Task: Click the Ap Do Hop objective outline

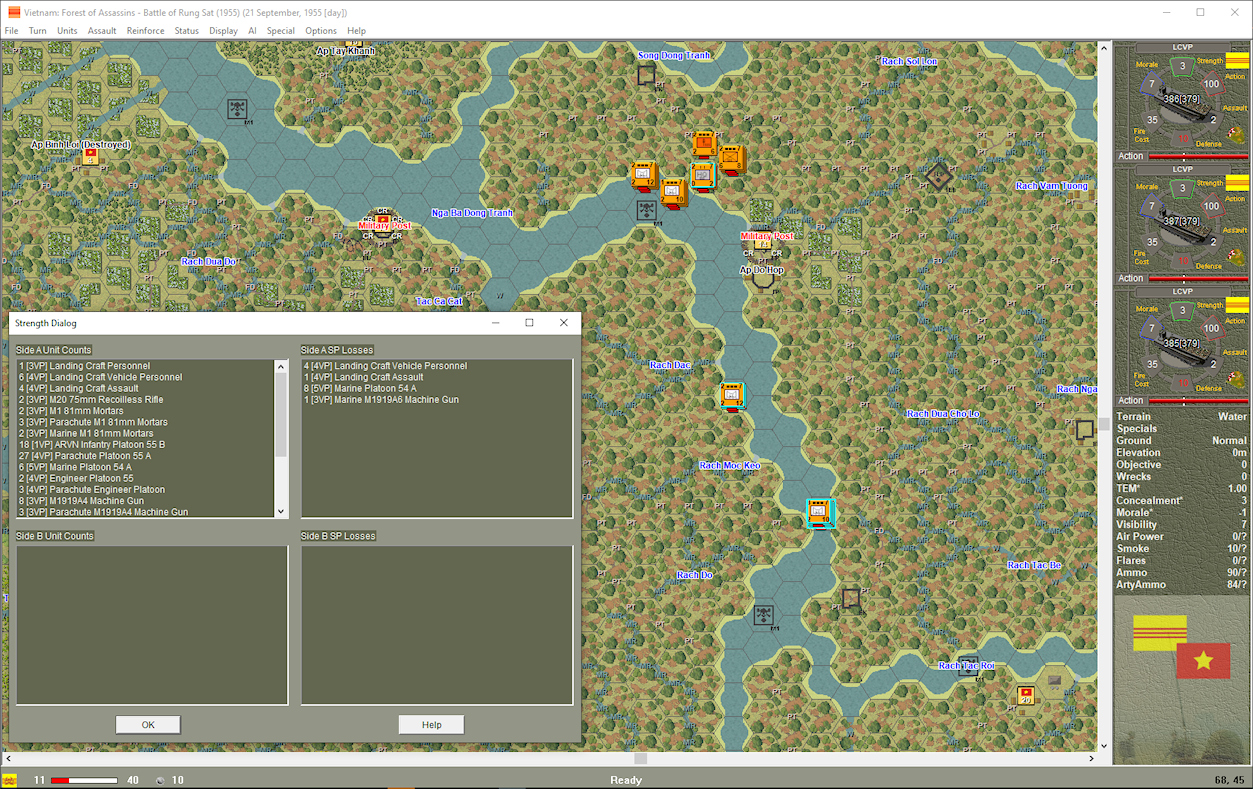Action: coord(763,278)
